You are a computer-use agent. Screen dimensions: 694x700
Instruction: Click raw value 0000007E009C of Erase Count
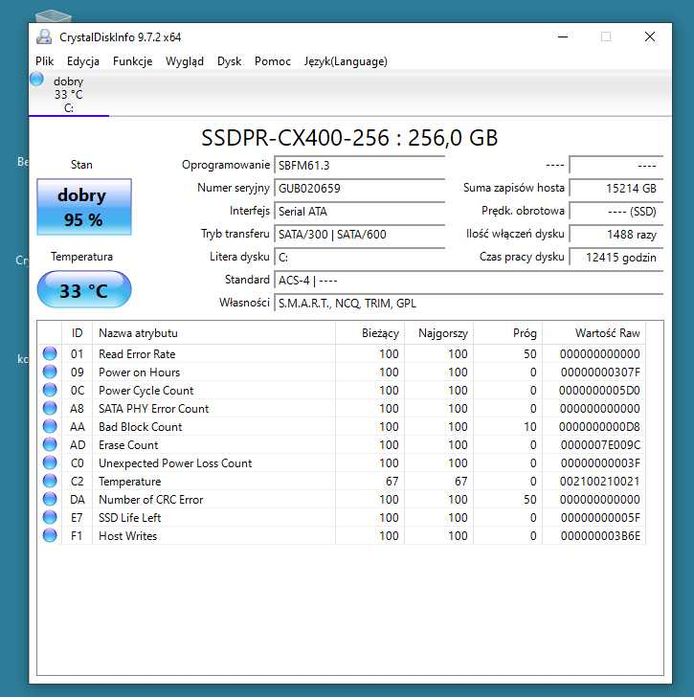pos(600,445)
